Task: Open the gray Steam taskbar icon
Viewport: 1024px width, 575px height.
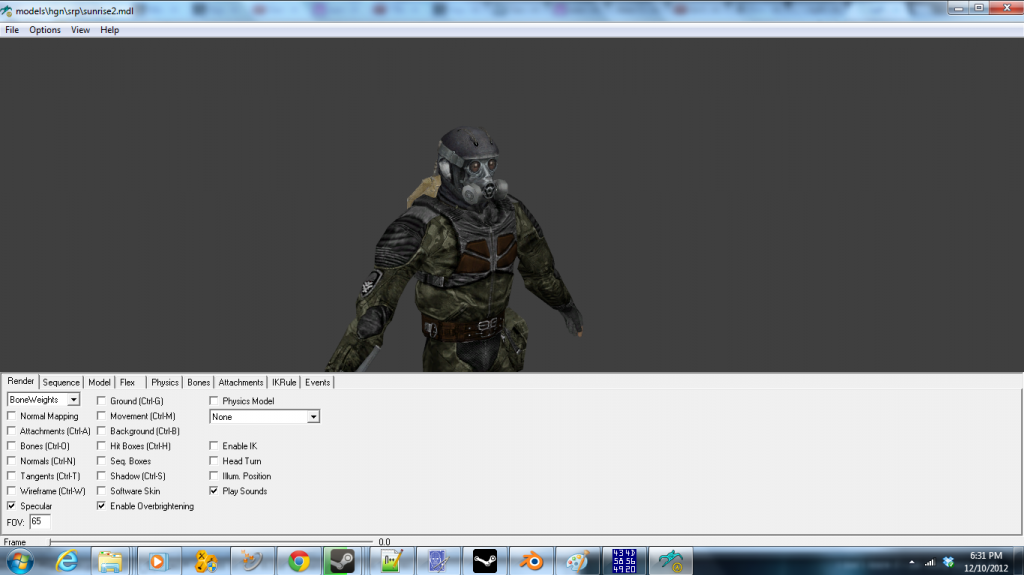Action: pos(342,561)
